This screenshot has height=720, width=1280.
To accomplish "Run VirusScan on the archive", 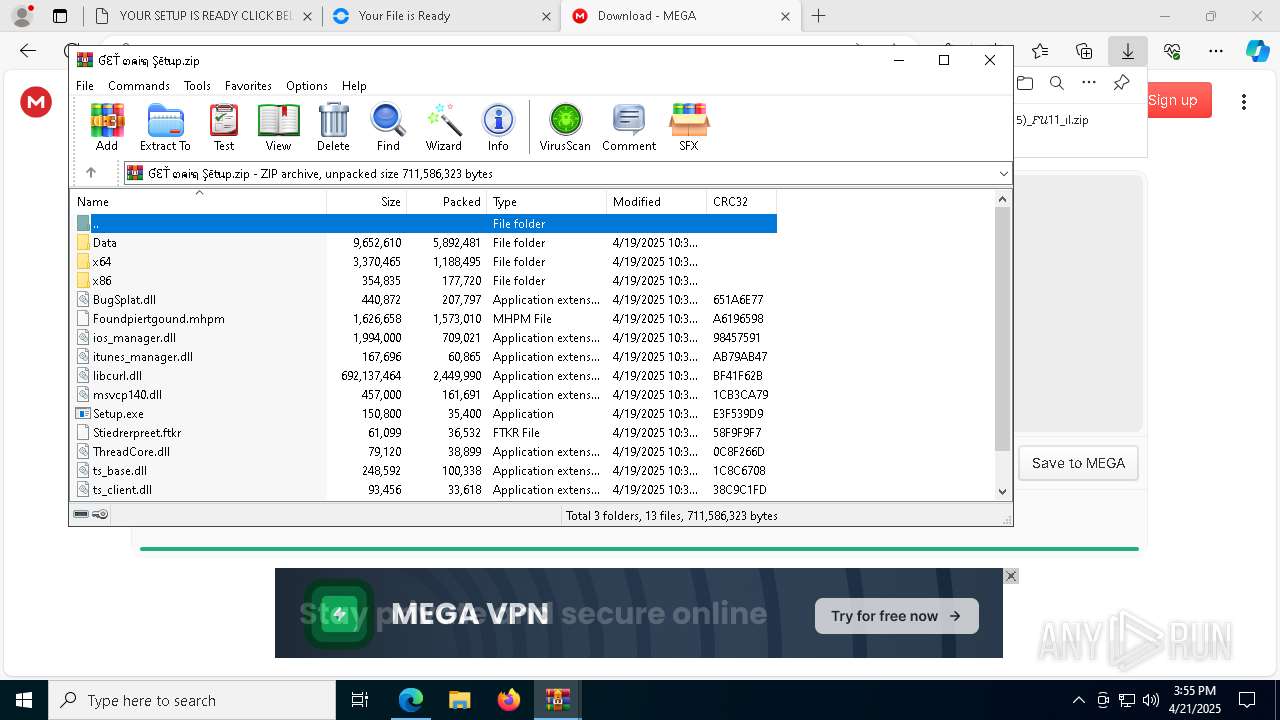I will point(565,127).
